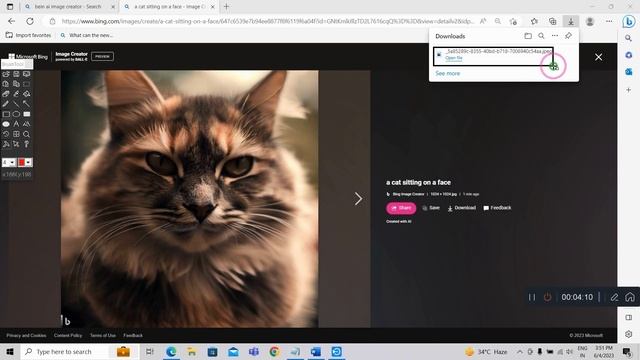Select the rectangle tool in drawing palette
640x360 pixels.
pyautogui.click(x=6, y=114)
